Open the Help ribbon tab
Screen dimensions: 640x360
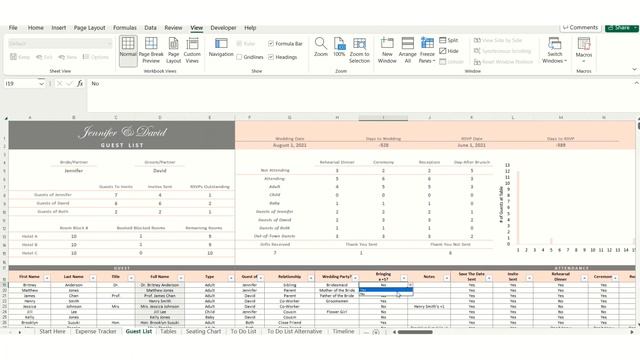click(250, 28)
